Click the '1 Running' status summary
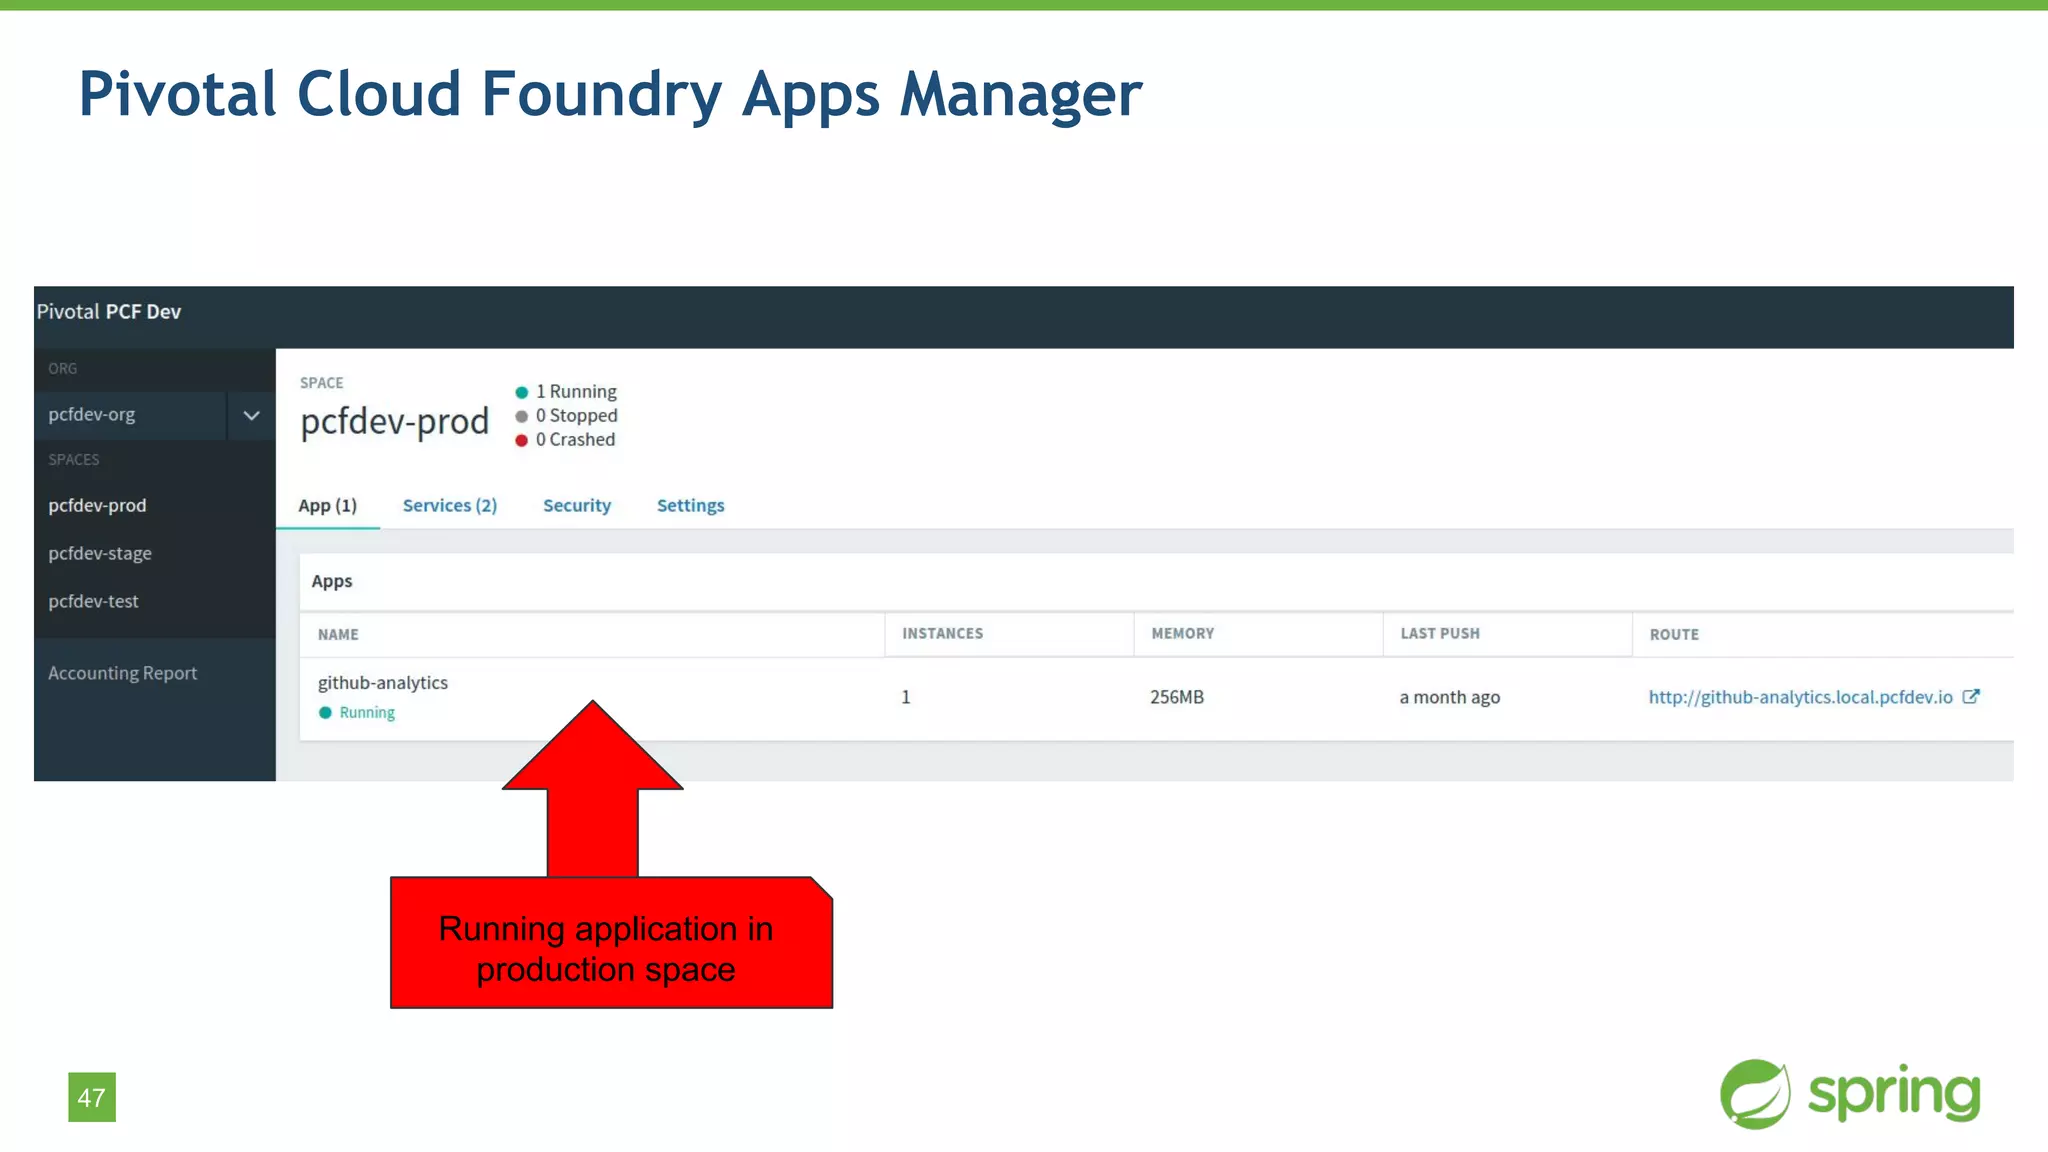The height and width of the screenshot is (1152, 2048). pyautogui.click(x=566, y=392)
